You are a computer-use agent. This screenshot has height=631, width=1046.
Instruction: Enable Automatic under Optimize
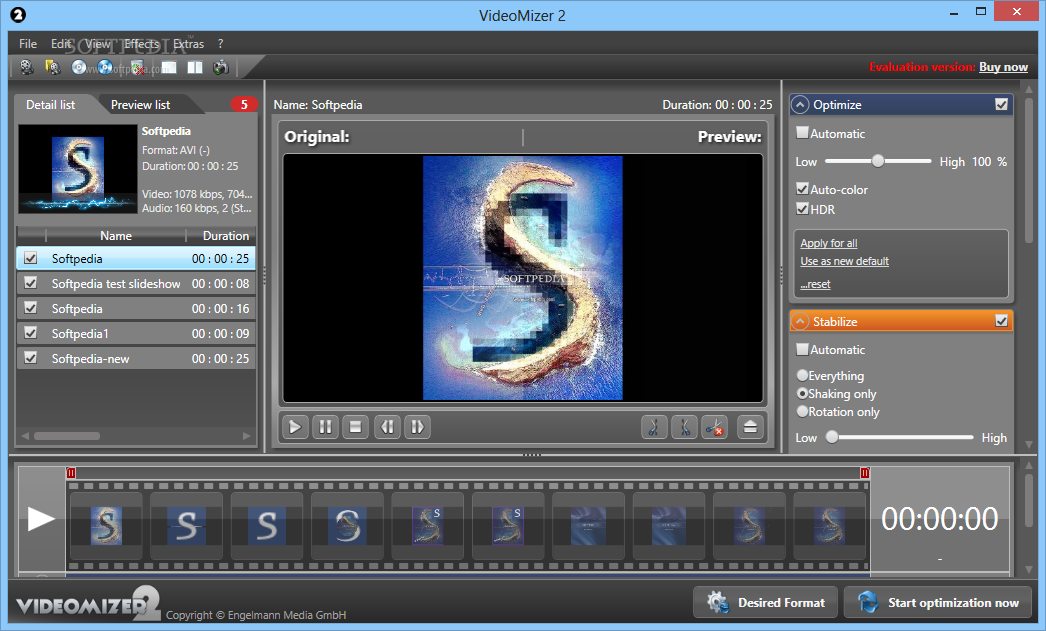tap(803, 133)
